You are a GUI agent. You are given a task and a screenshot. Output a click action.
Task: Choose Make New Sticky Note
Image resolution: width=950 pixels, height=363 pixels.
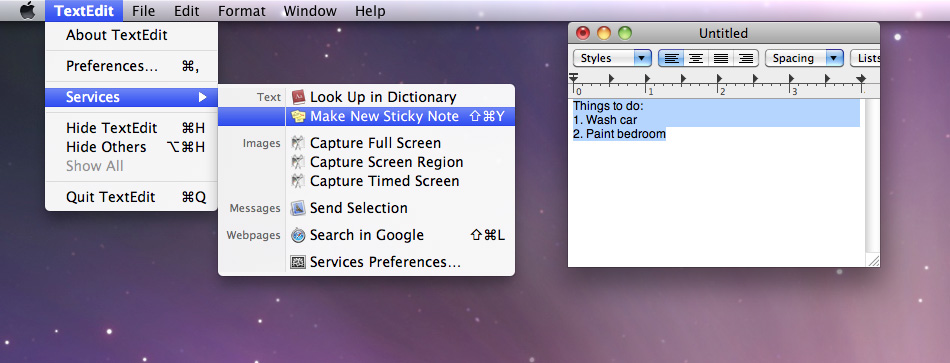(x=366, y=116)
